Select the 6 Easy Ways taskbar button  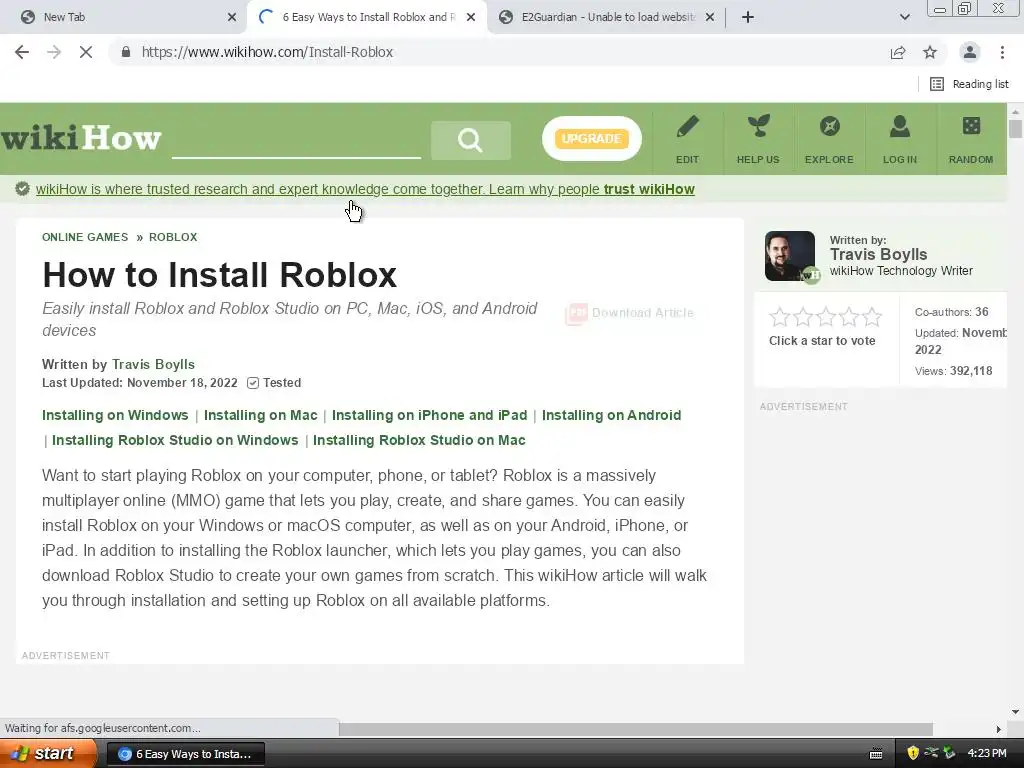pos(185,754)
